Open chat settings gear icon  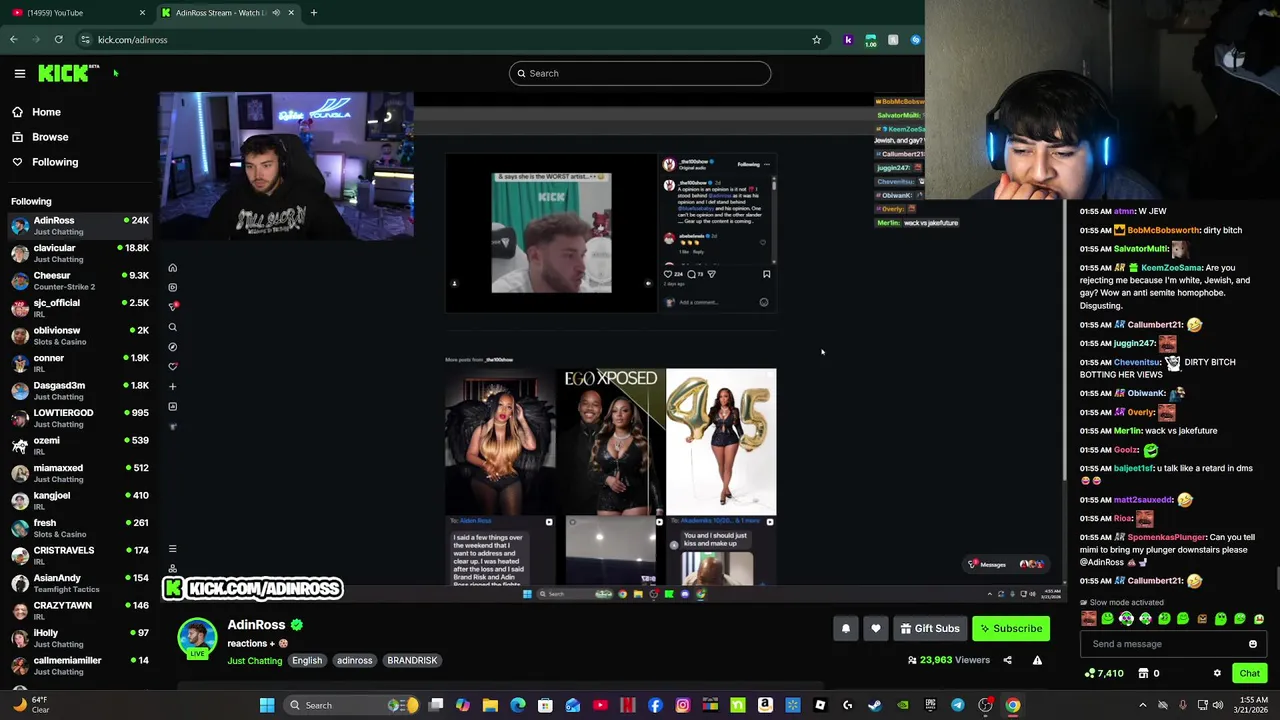(1217, 673)
